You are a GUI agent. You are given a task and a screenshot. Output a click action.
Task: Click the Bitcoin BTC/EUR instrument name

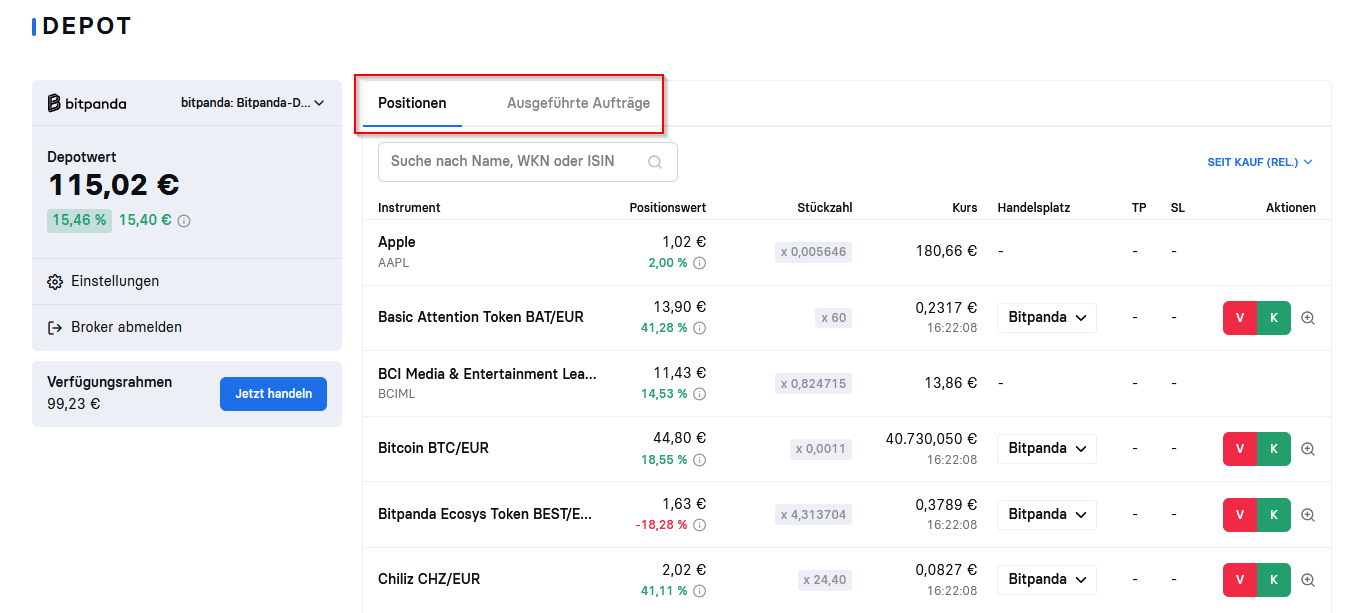point(433,448)
